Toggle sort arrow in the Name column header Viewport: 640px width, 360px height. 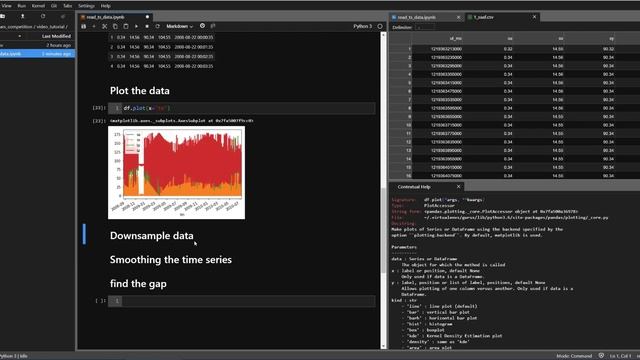tap(20, 36)
